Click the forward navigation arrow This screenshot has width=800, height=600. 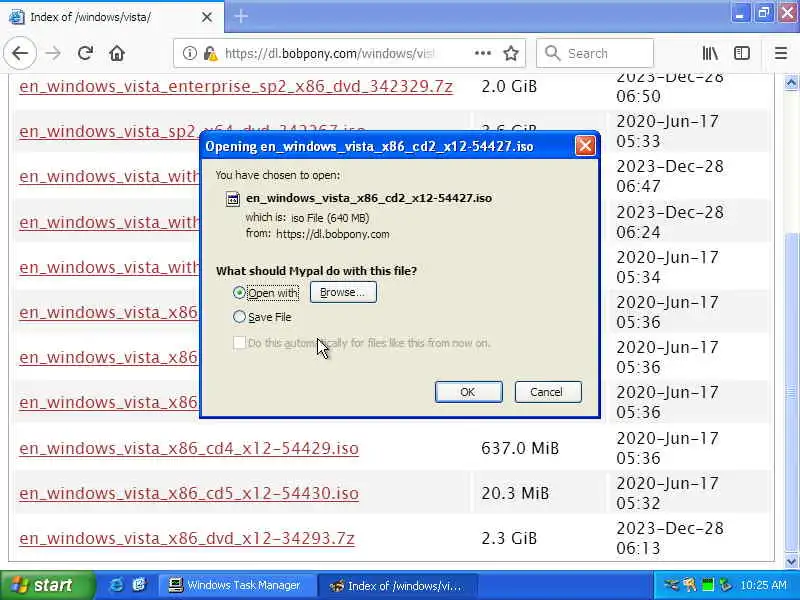coord(53,53)
